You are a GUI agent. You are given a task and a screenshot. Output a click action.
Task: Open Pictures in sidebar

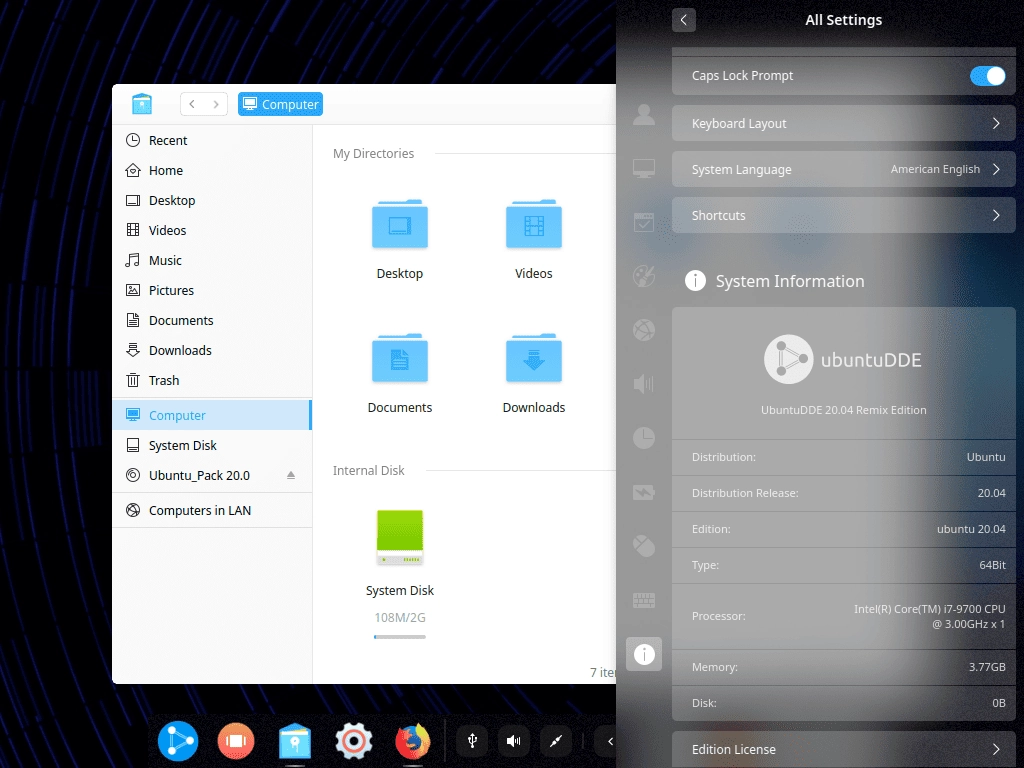pyautogui.click(x=212, y=291)
